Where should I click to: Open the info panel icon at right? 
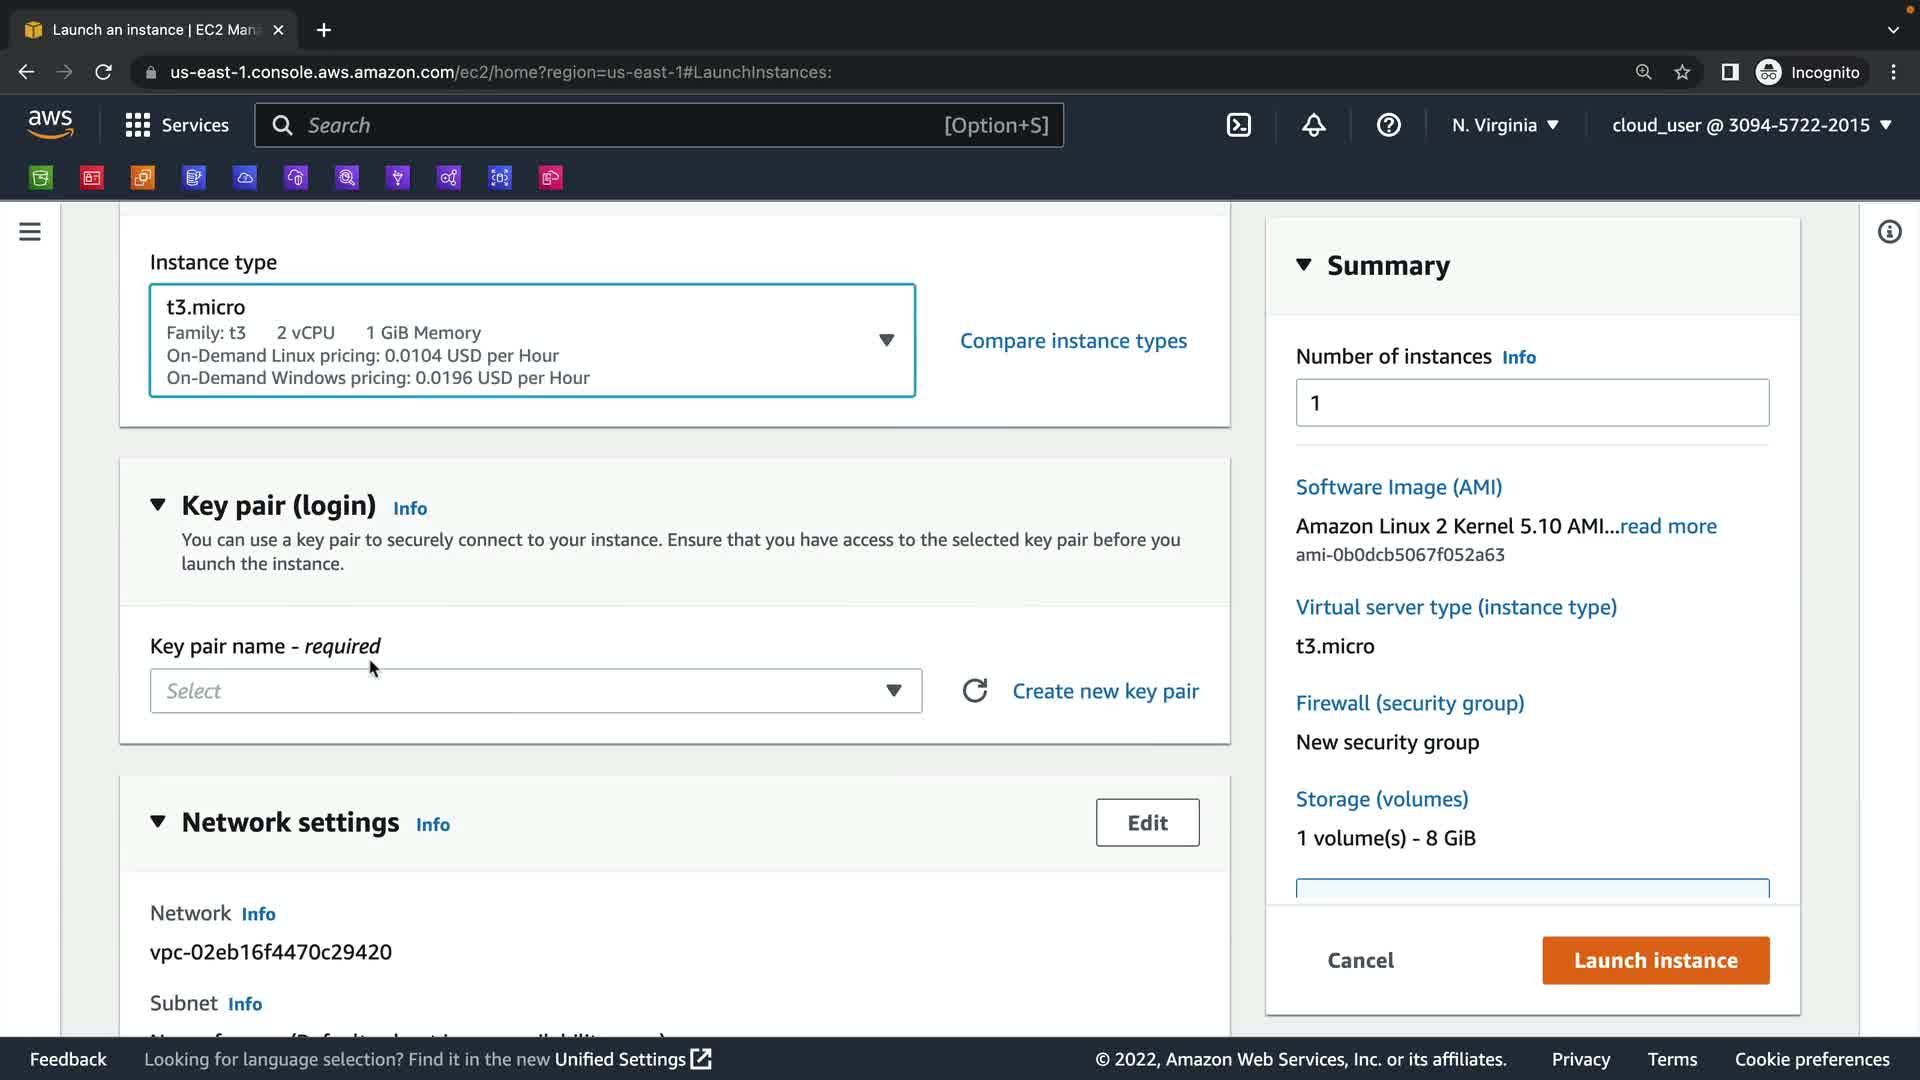click(1889, 232)
